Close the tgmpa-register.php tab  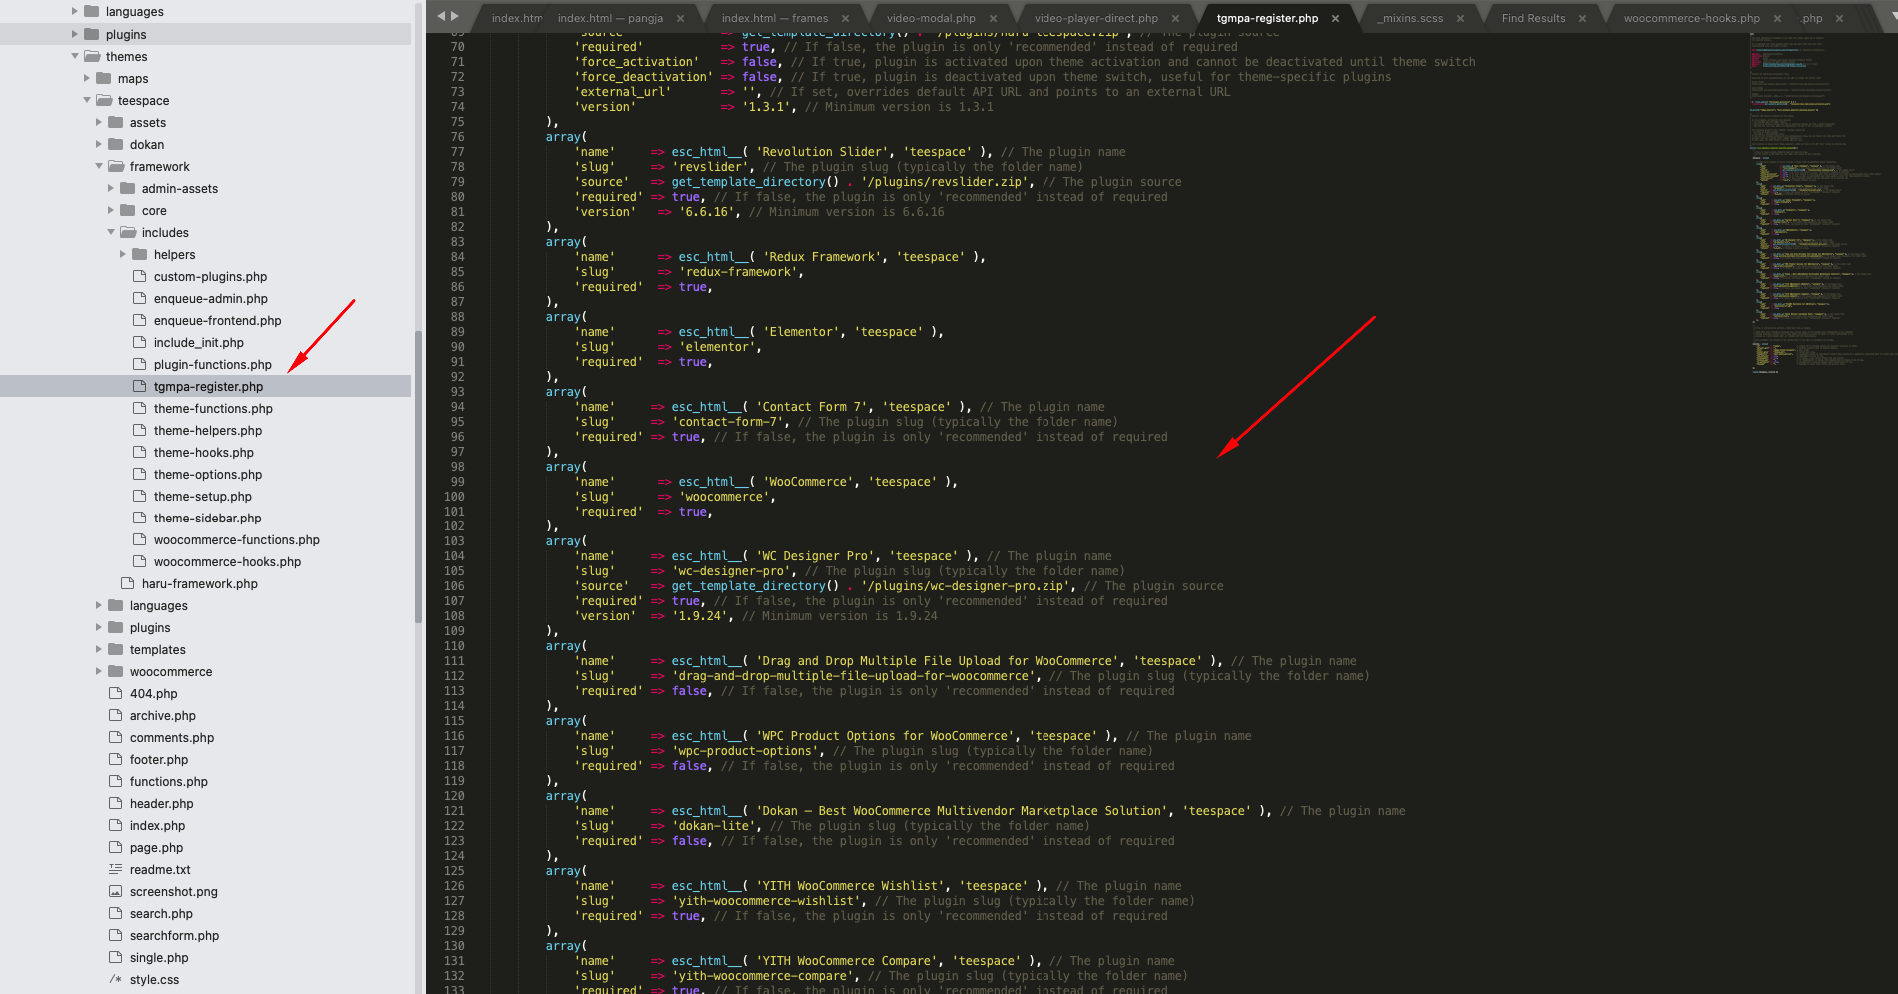click(x=1335, y=18)
